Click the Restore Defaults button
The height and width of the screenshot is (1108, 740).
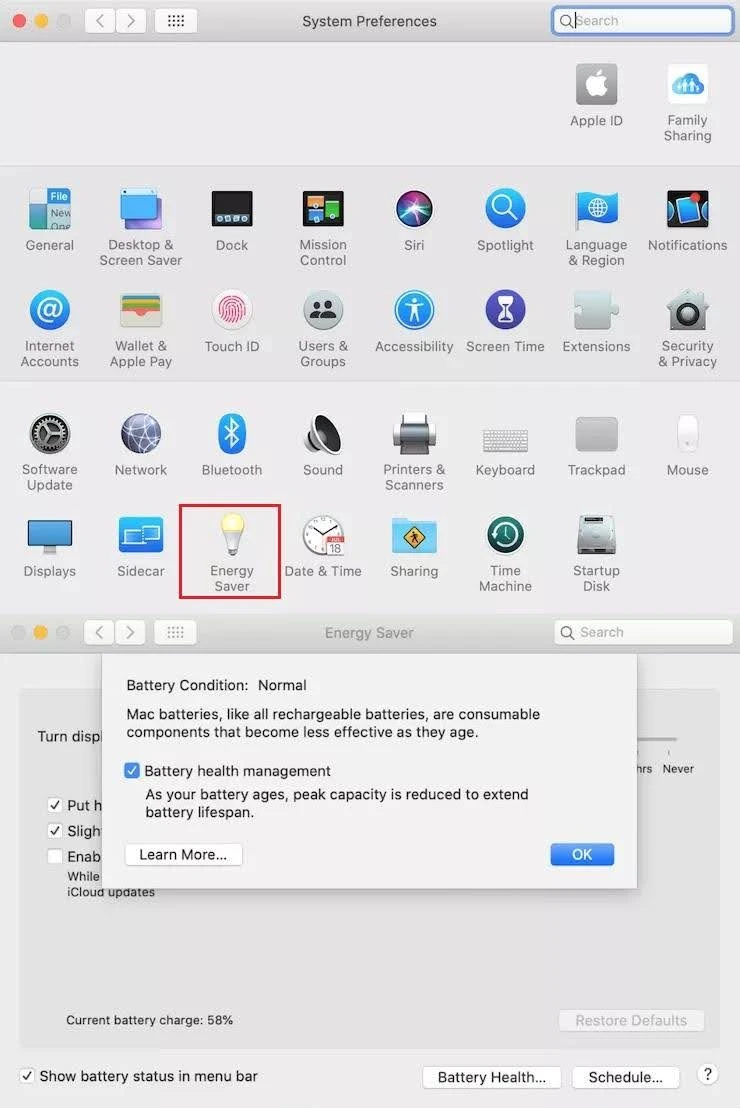631,1020
